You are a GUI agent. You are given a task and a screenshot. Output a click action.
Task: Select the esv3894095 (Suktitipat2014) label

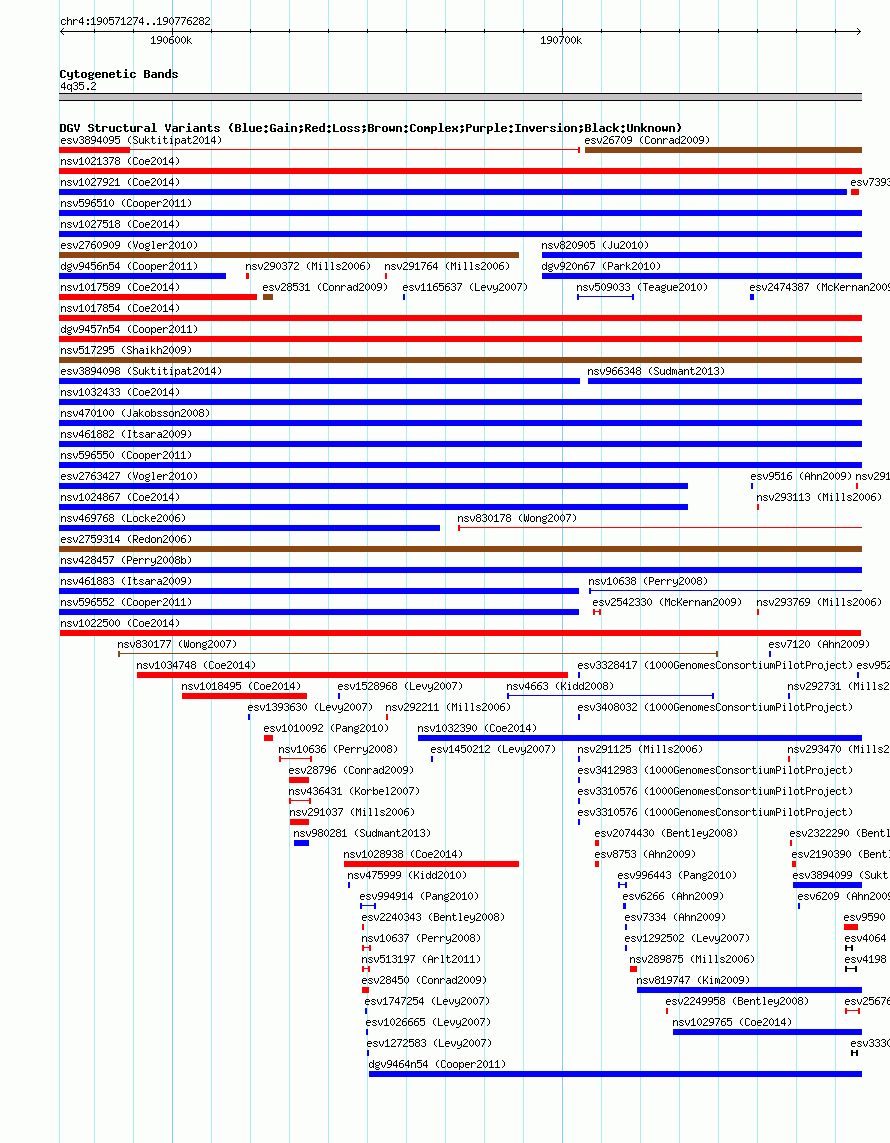pyautogui.click(x=141, y=140)
